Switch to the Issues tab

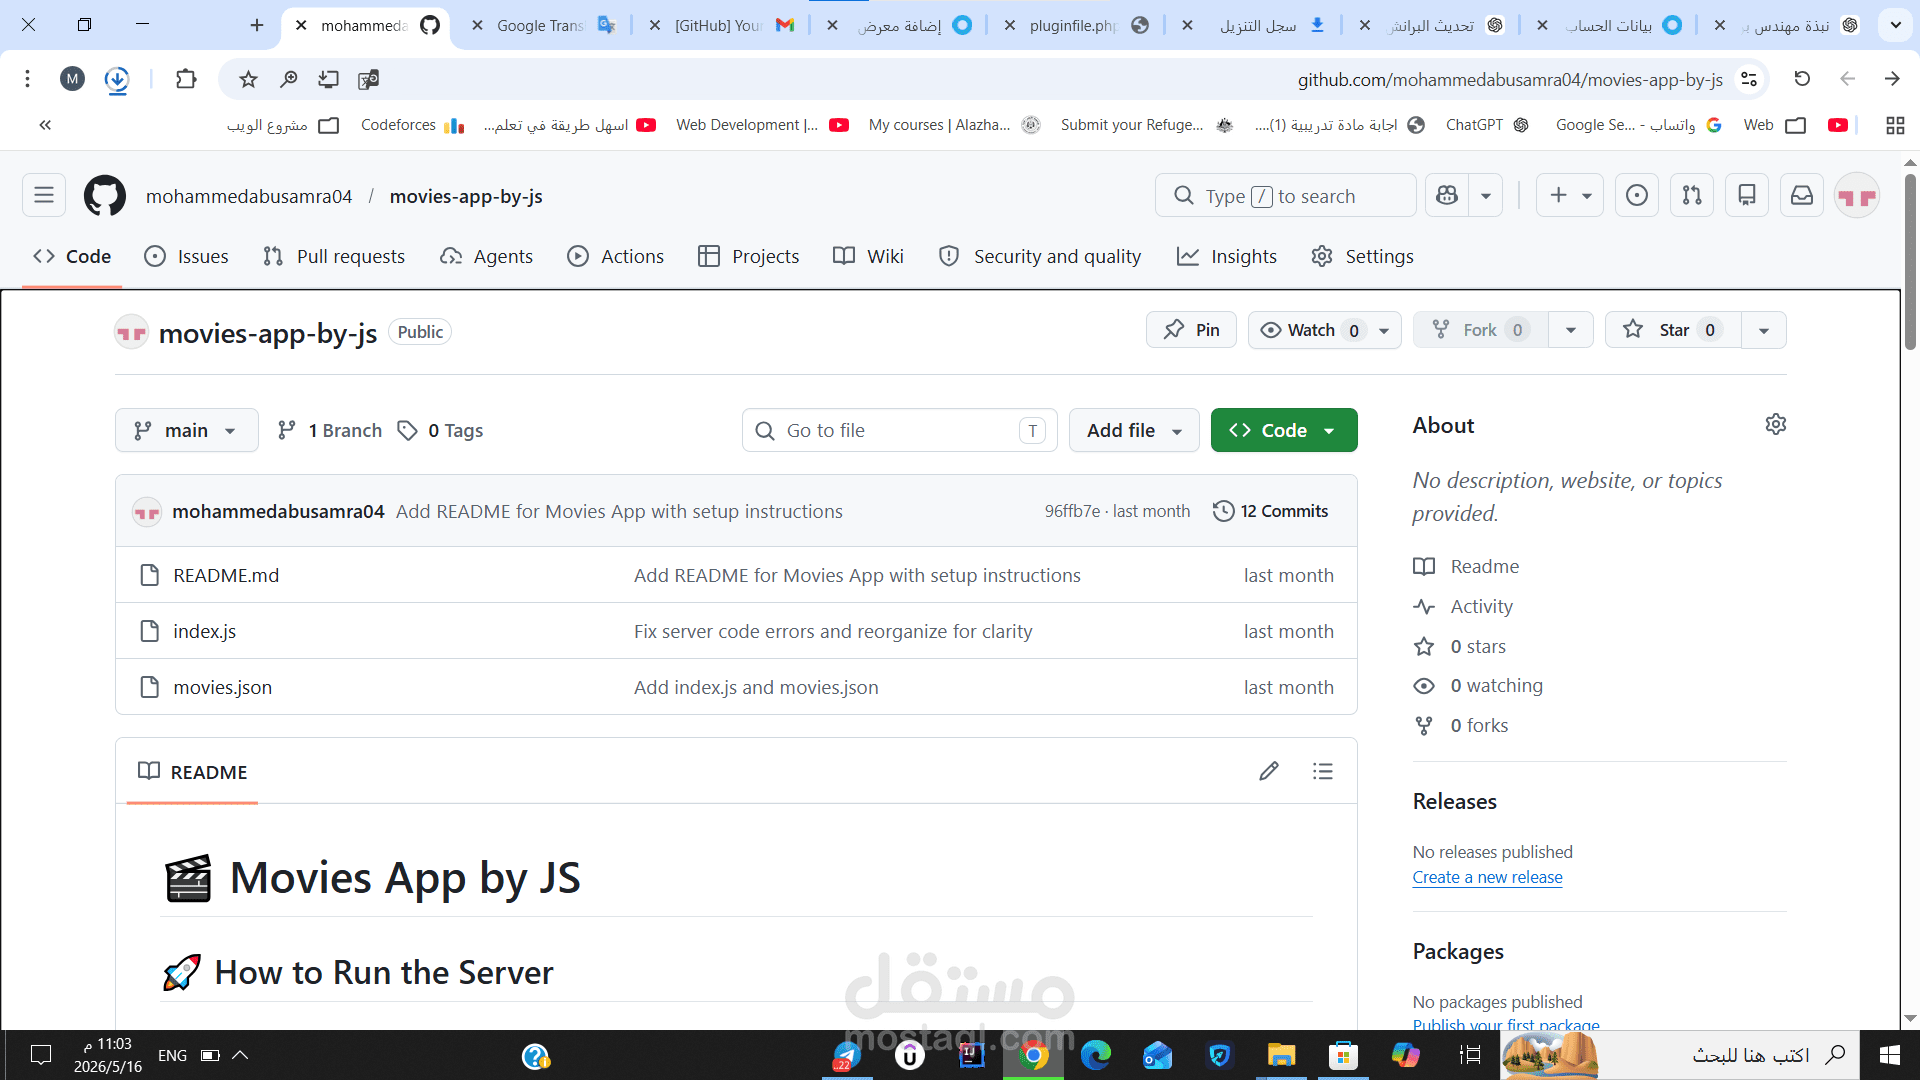coord(187,256)
